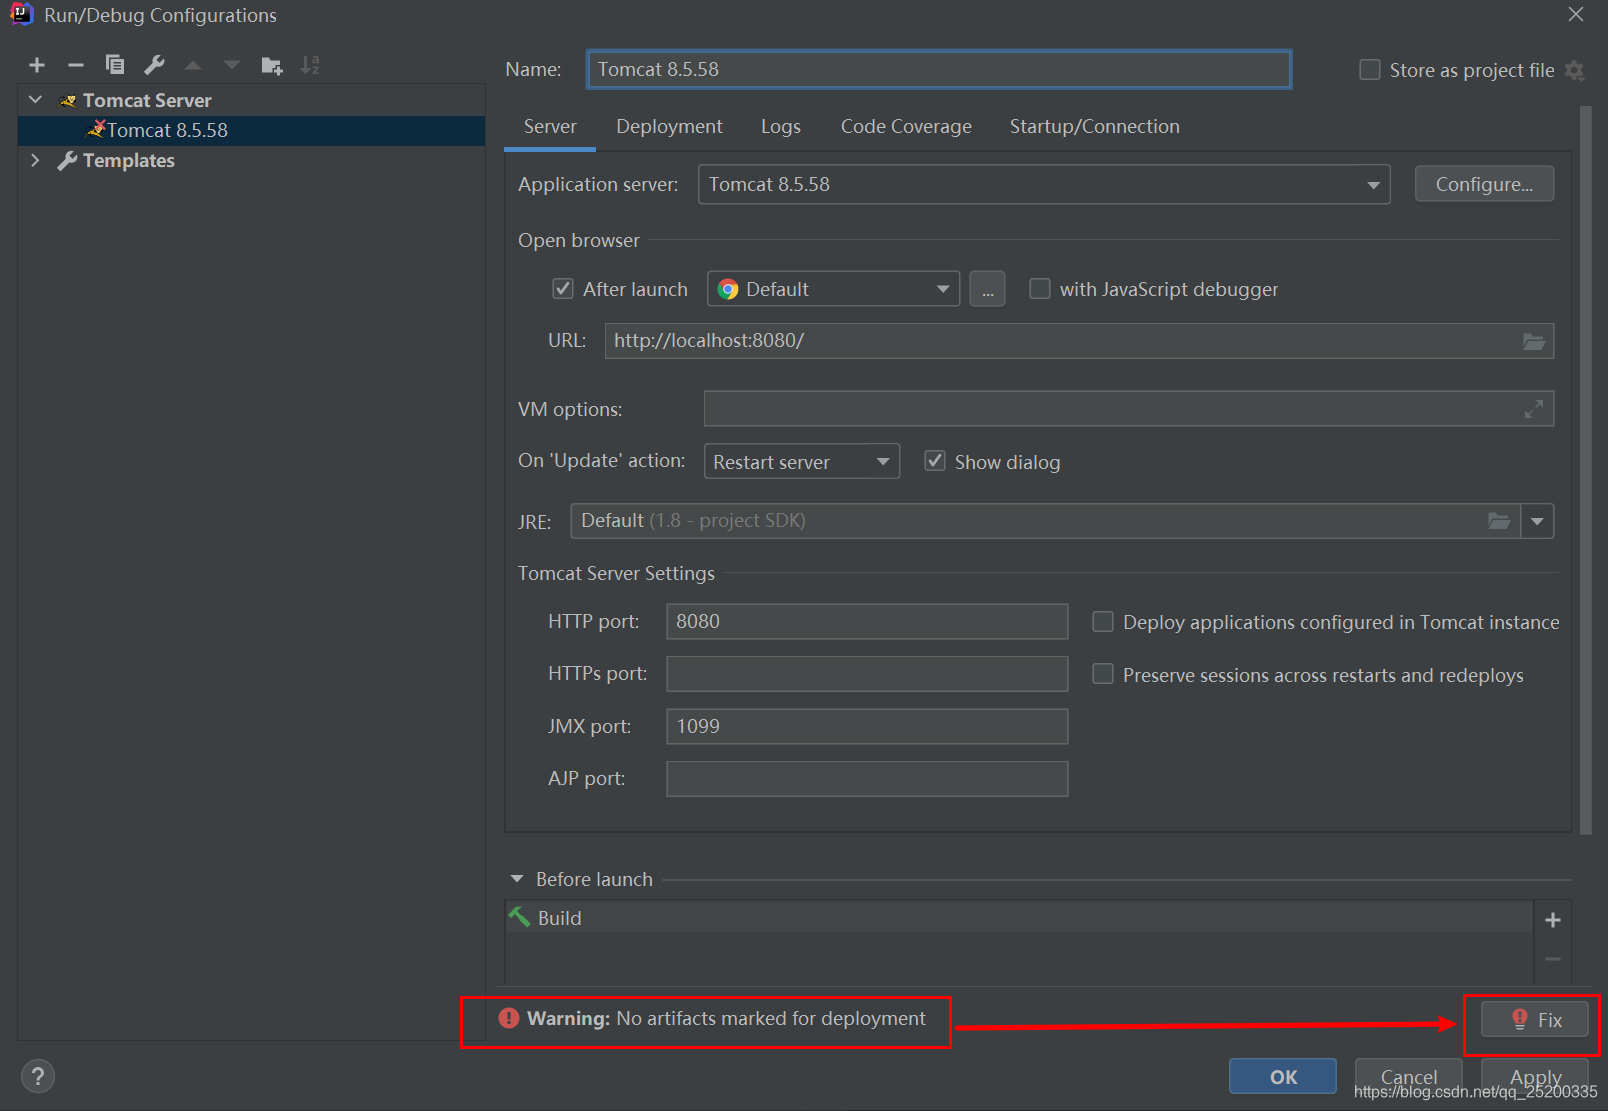Open On 'Update' action dropdown
The width and height of the screenshot is (1608, 1111).
tap(802, 461)
